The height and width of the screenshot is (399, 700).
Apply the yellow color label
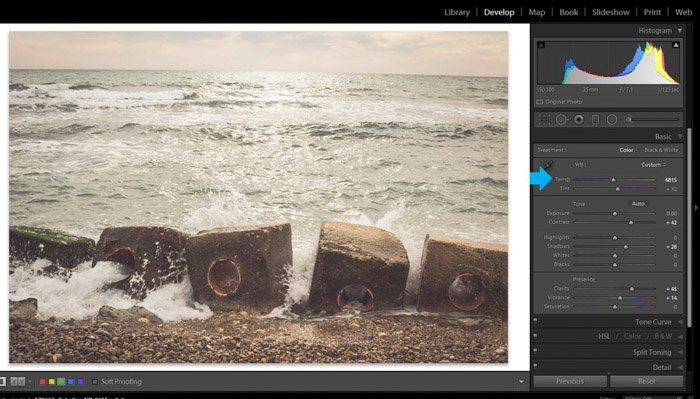coord(52,382)
